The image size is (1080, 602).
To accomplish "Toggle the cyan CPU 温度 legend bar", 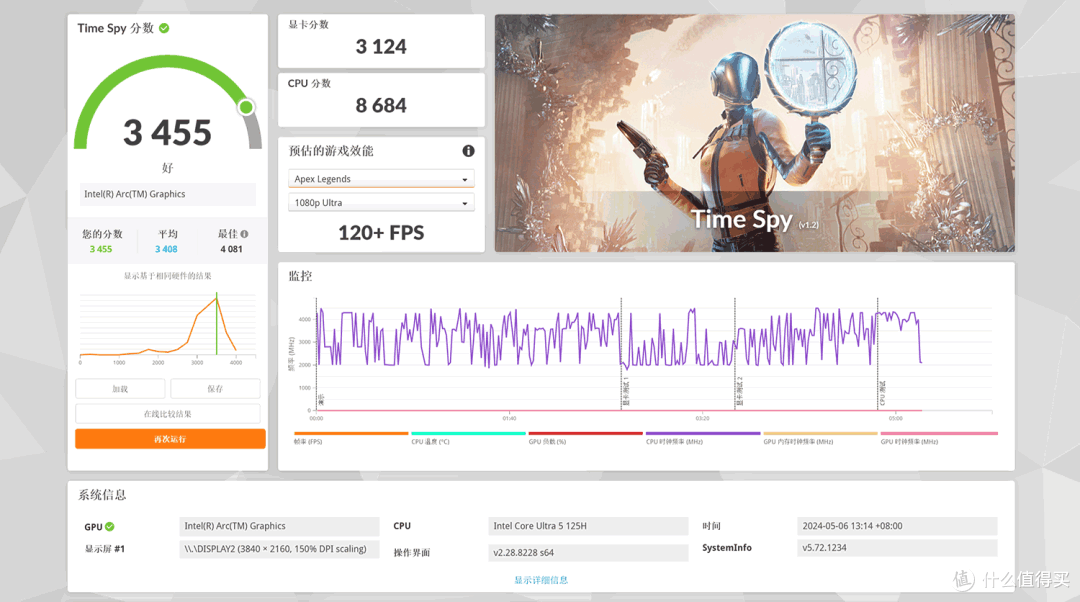I will pos(468,433).
